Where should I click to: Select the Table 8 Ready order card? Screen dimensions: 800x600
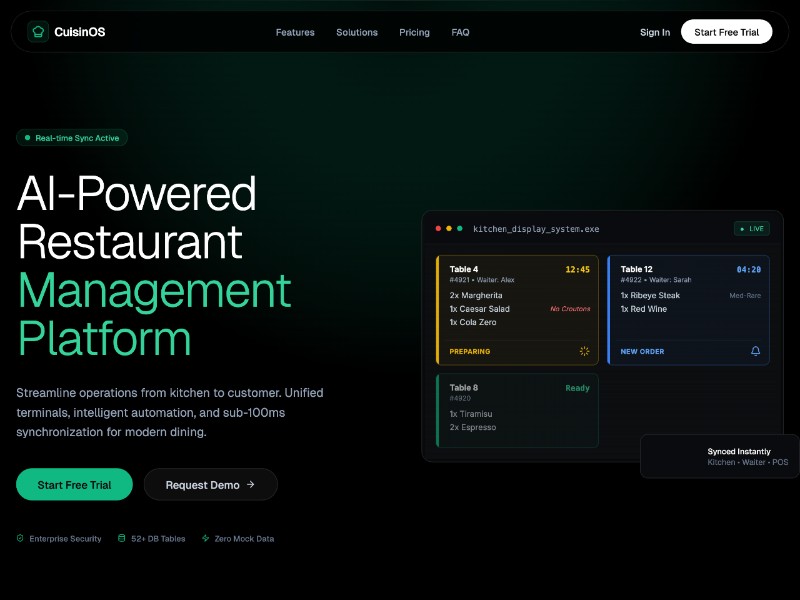[x=517, y=410]
